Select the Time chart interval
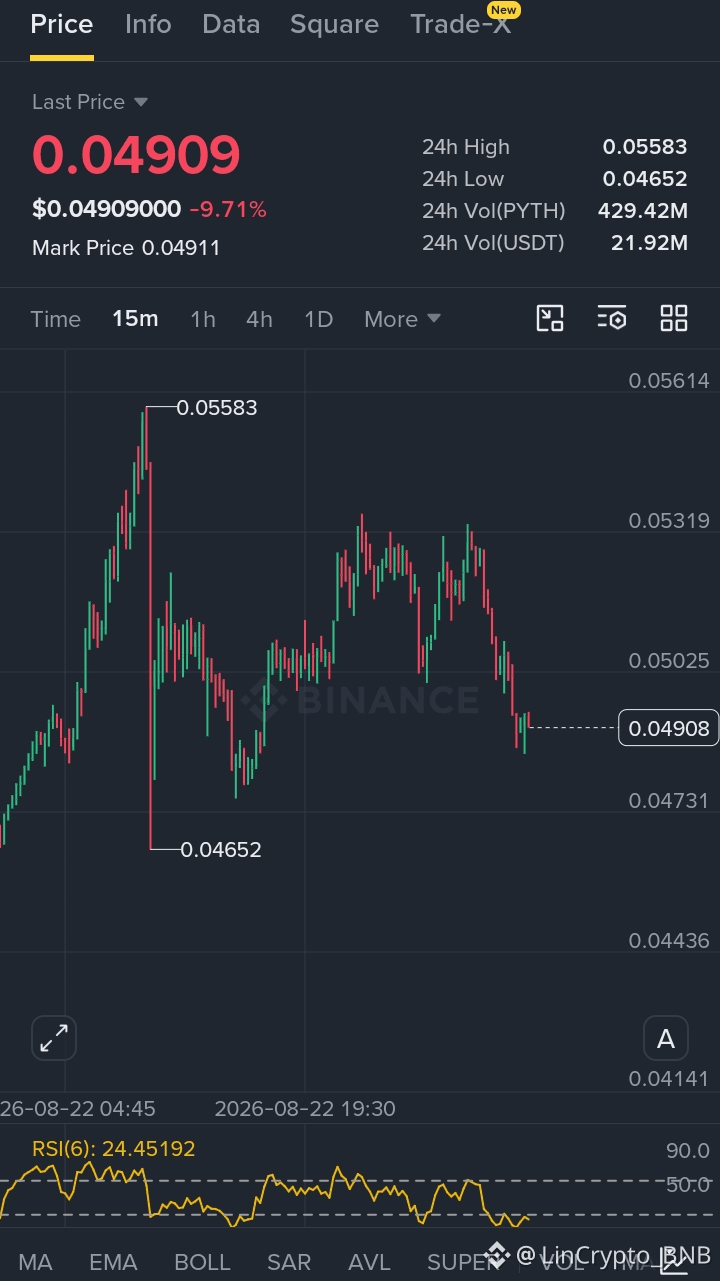The height and width of the screenshot is (1281, 720). coord(55,319)
